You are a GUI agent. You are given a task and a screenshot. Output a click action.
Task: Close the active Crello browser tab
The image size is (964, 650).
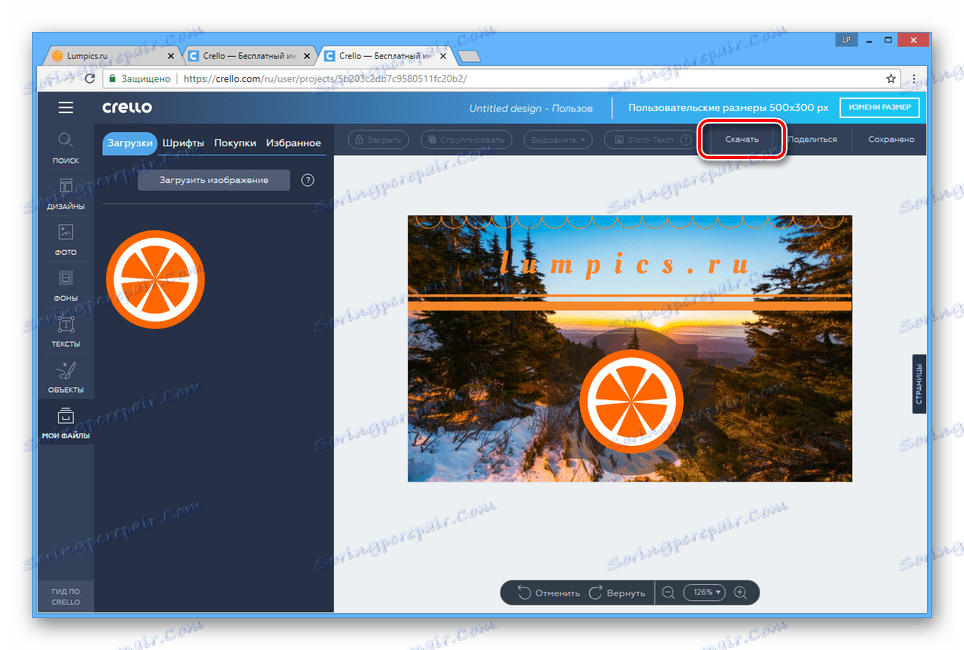coord(443,56)
